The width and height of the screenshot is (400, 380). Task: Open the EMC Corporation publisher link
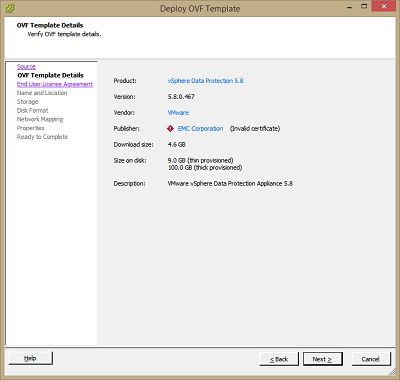point(200,129)
